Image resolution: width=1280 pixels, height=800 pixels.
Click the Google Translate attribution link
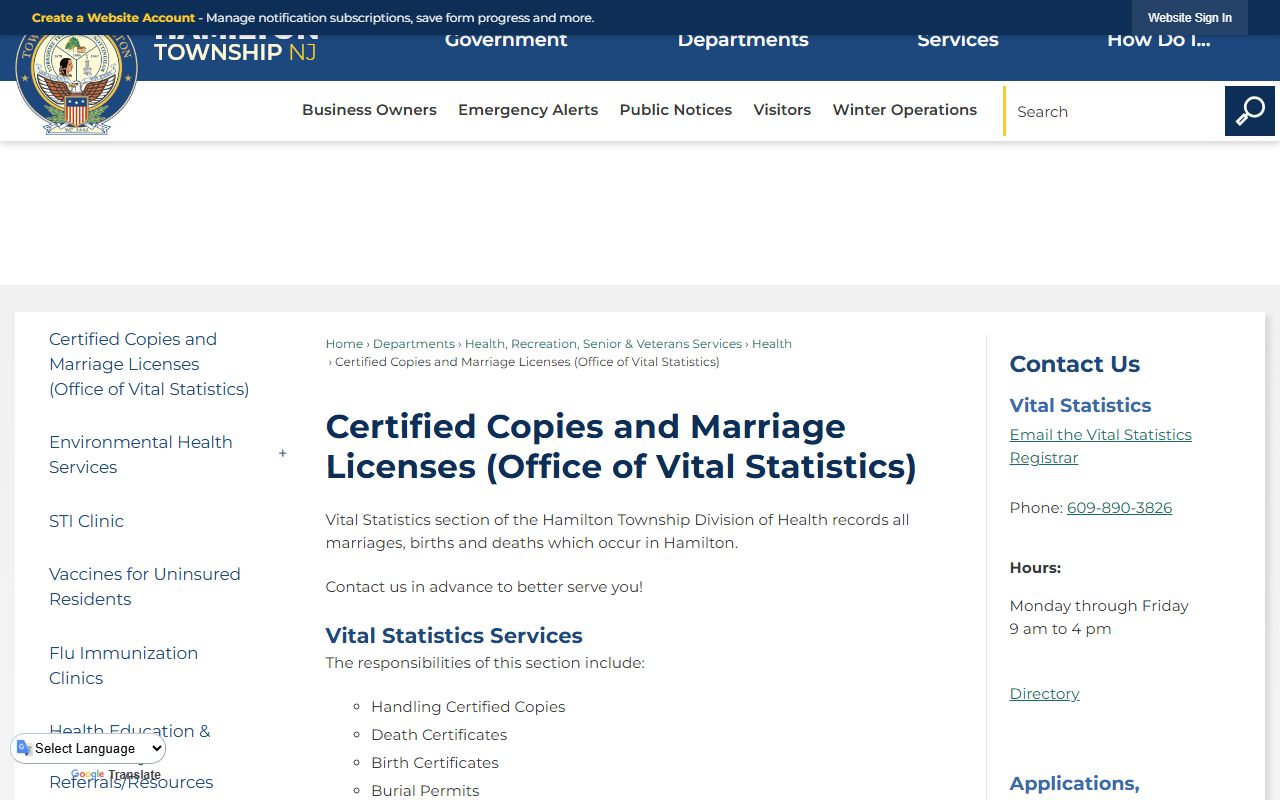click(x=116, y=775)
